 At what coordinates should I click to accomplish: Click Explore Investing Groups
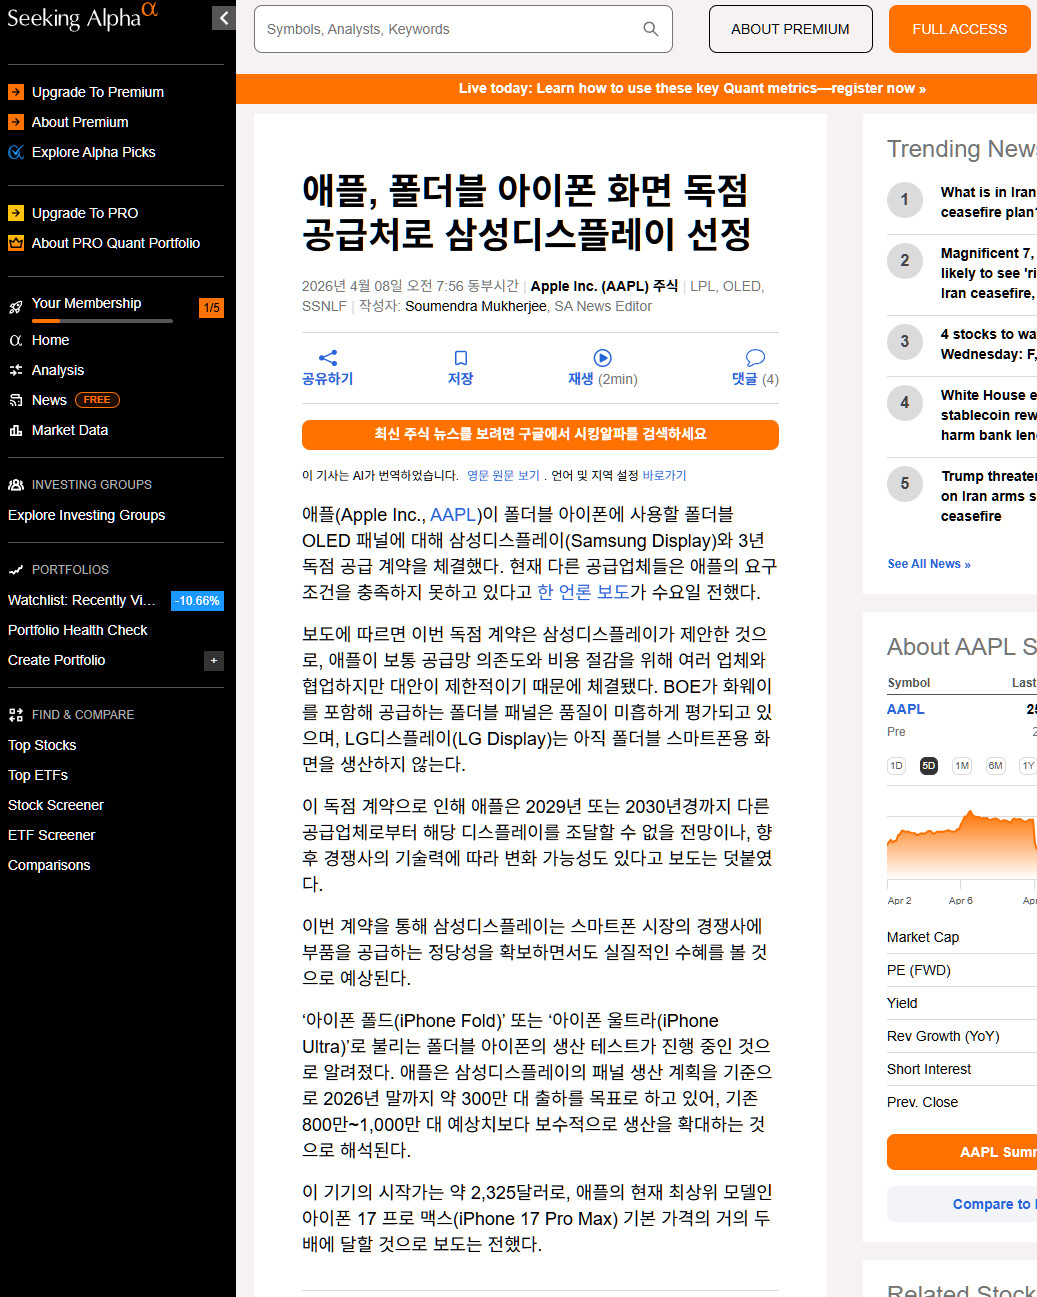[87, 515]
